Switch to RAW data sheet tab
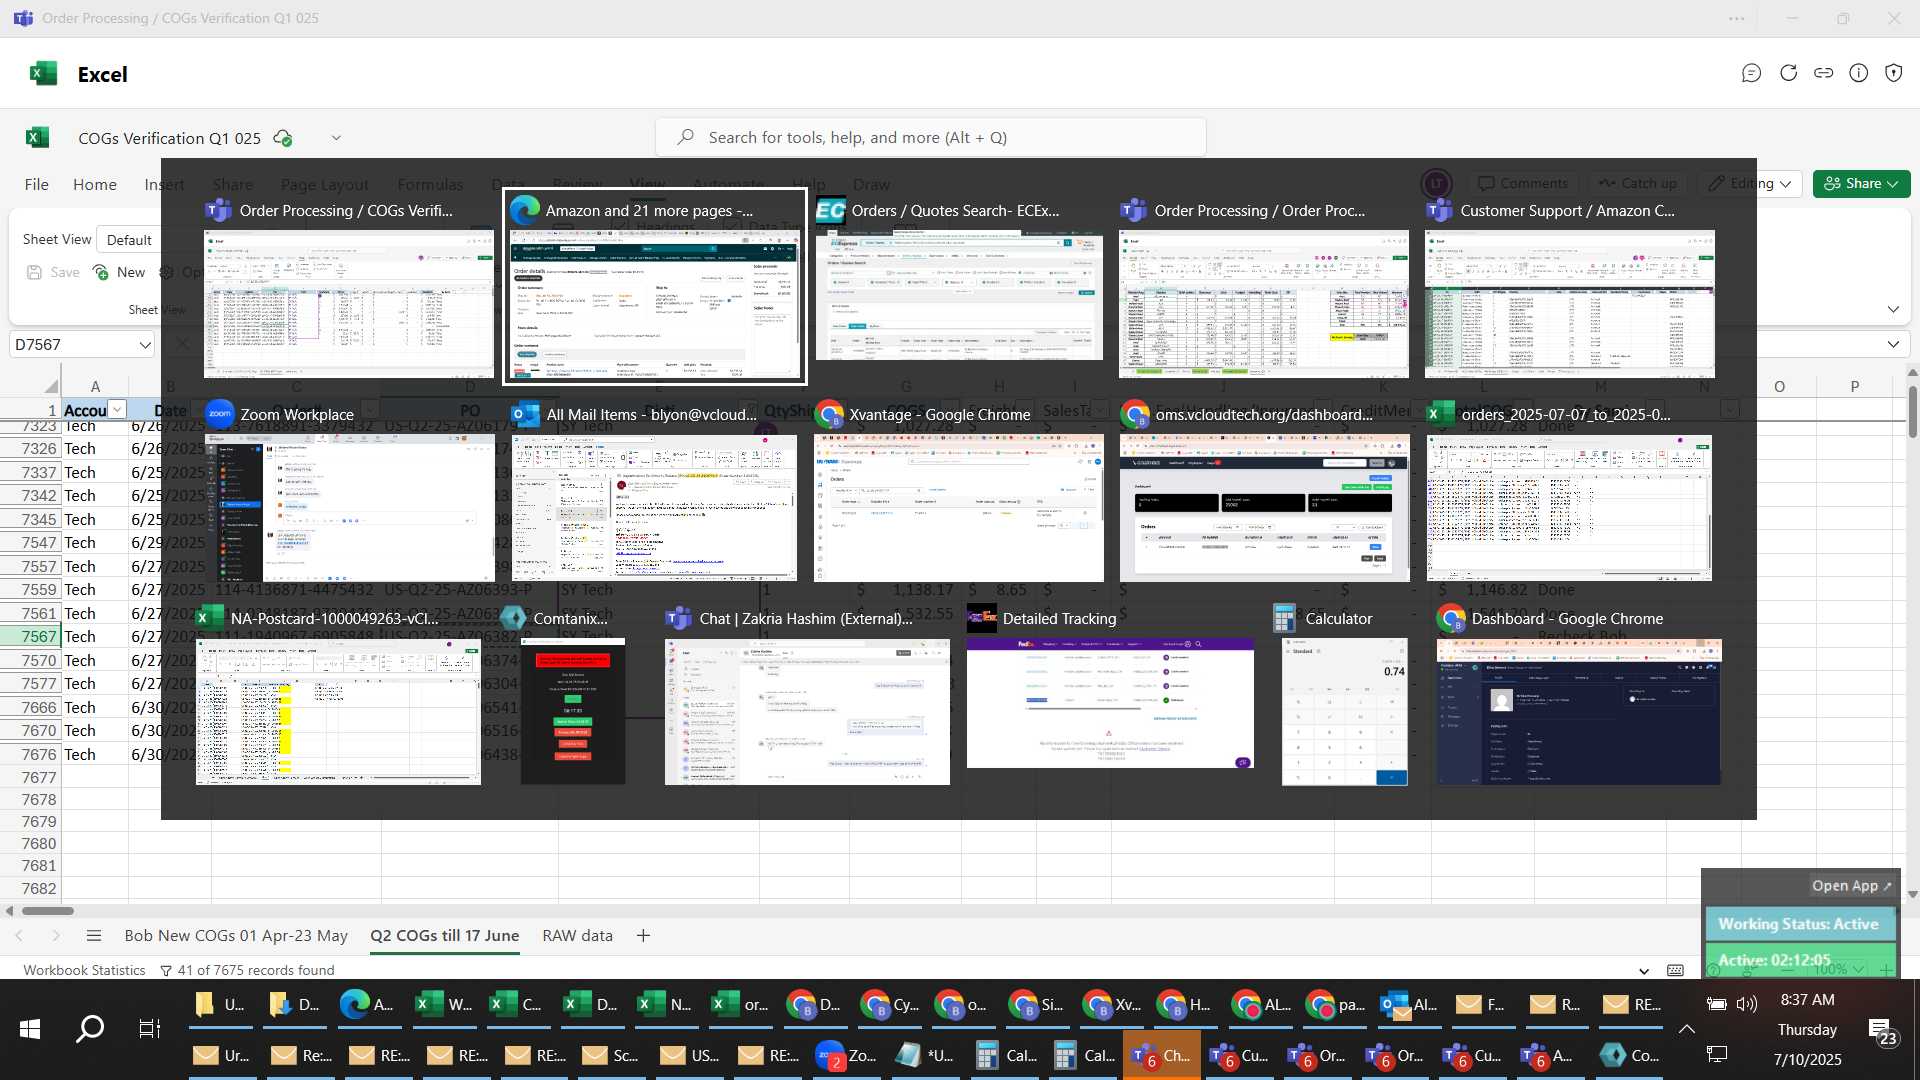The width and height of the screenshot is (1920, 1080). click(x=577, y=936)
